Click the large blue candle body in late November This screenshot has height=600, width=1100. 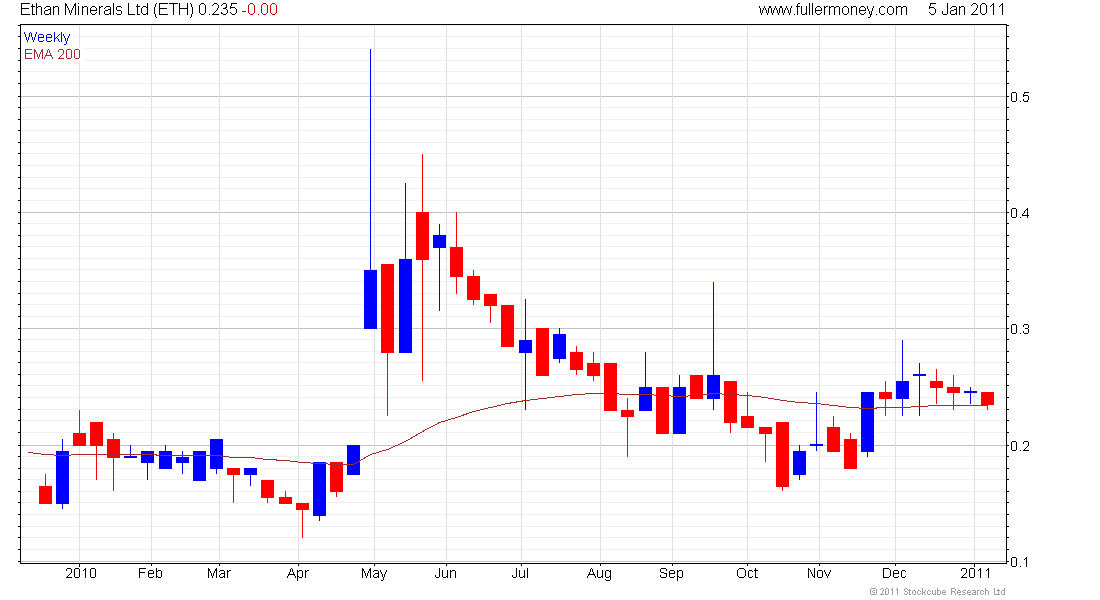[868, 422]
